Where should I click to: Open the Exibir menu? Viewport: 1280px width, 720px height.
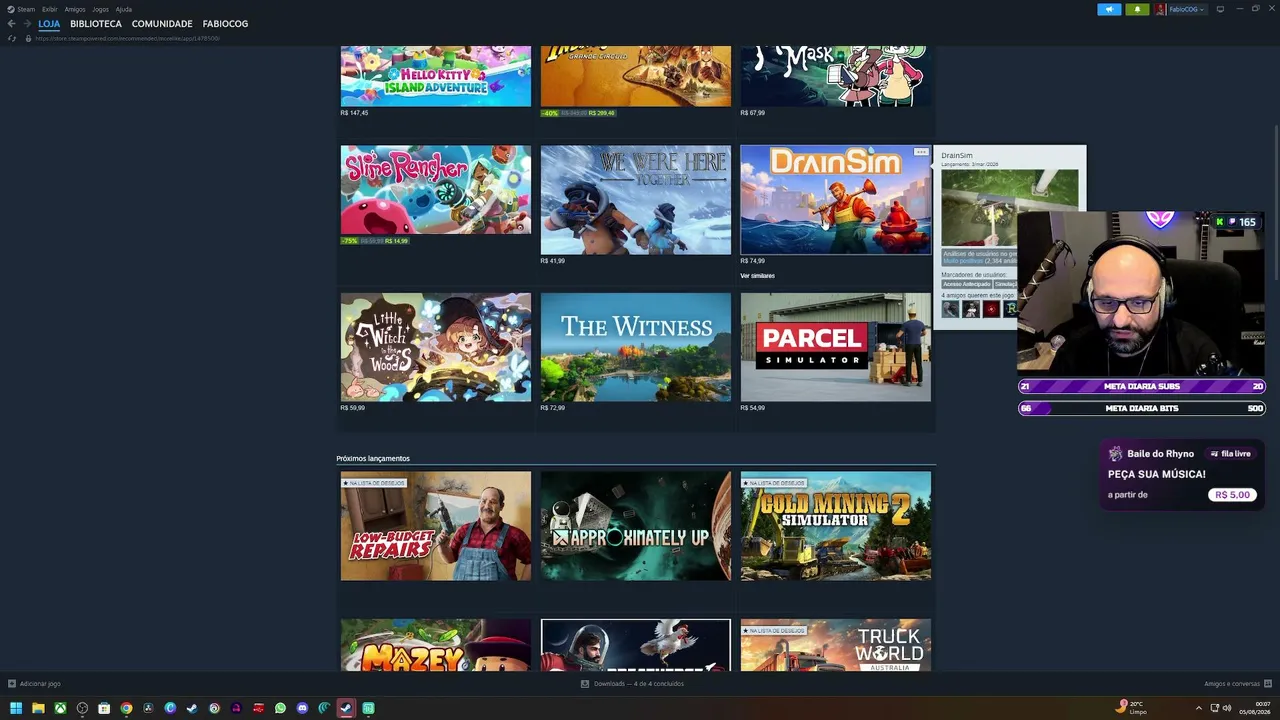coord(50,9)
